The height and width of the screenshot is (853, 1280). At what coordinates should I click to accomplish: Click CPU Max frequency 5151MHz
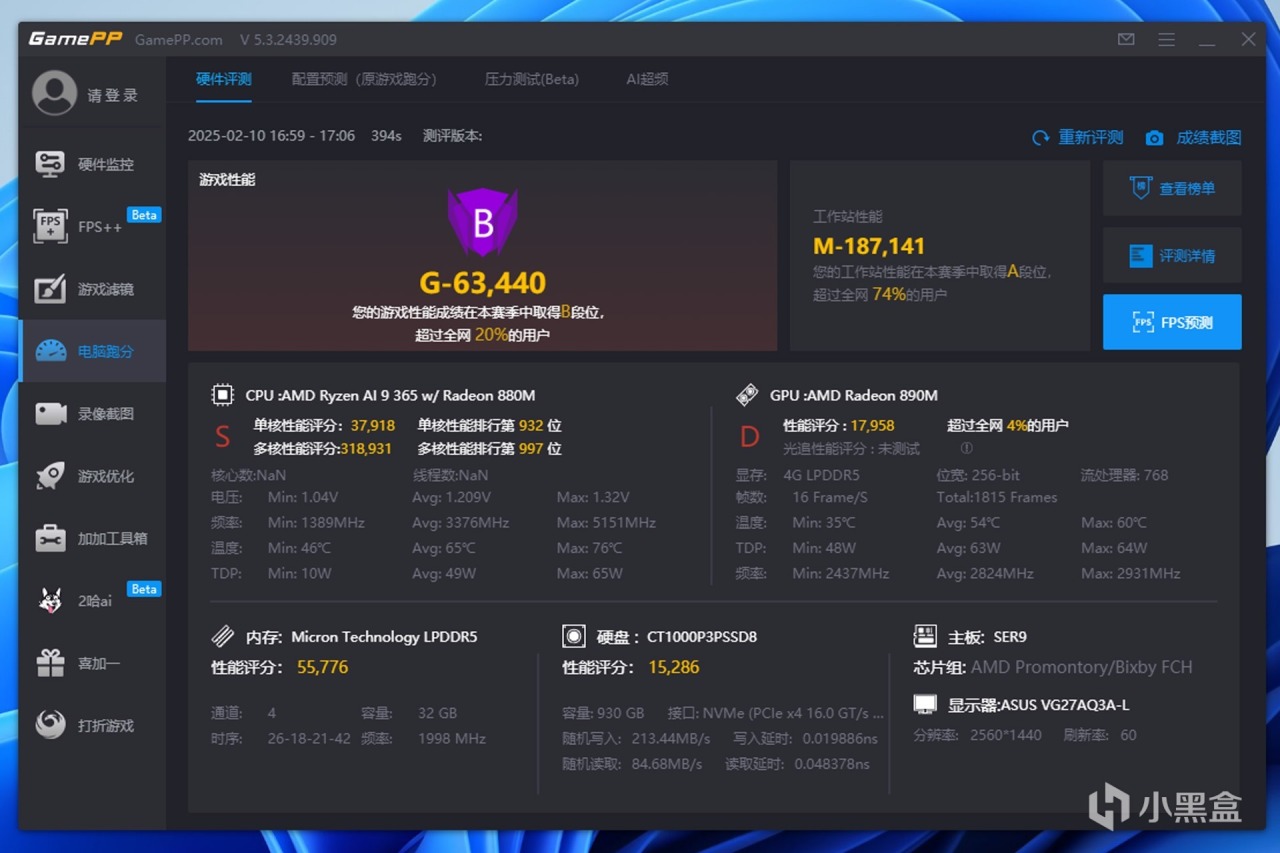(606, 523)
